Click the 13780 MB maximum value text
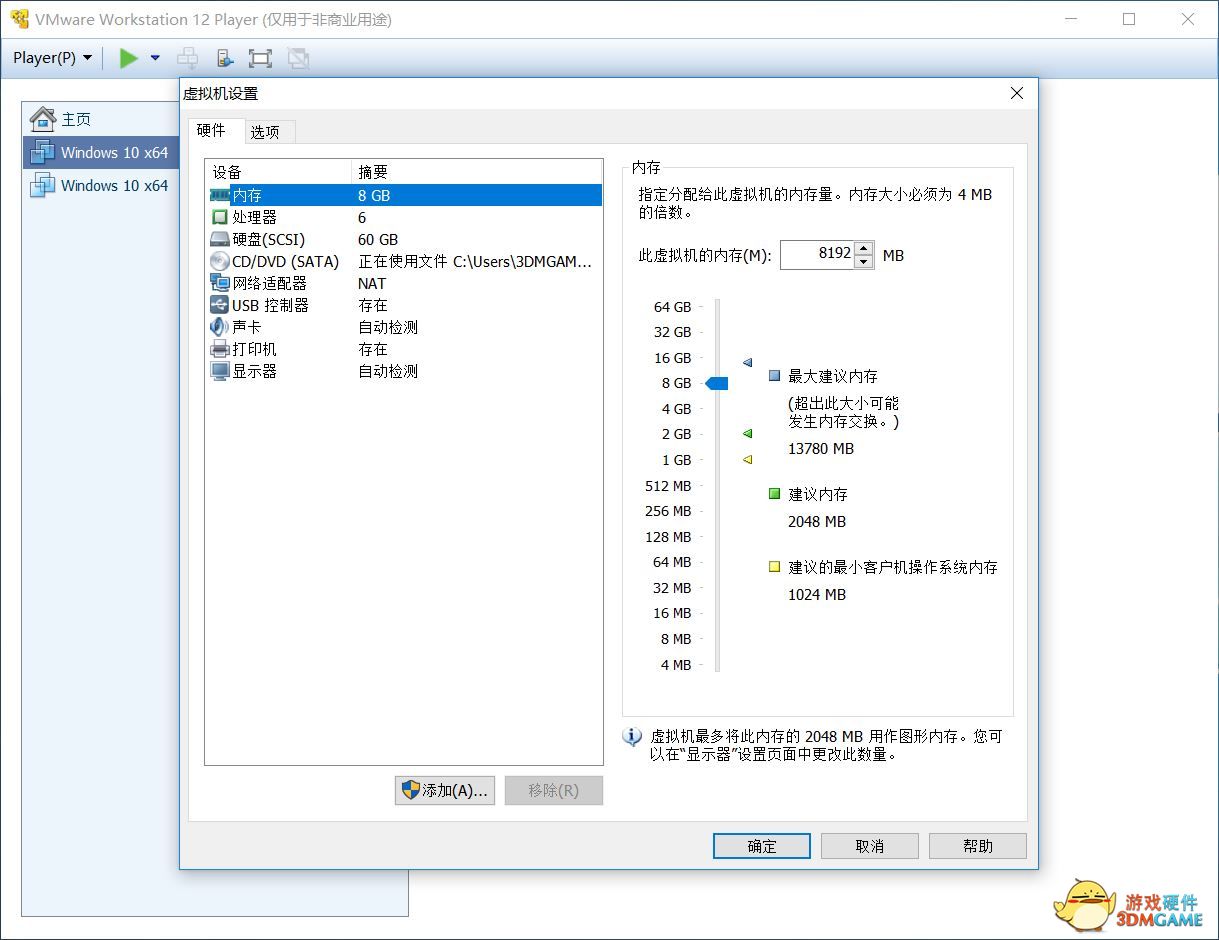1219x940 pixels. (x=821, y=449)
